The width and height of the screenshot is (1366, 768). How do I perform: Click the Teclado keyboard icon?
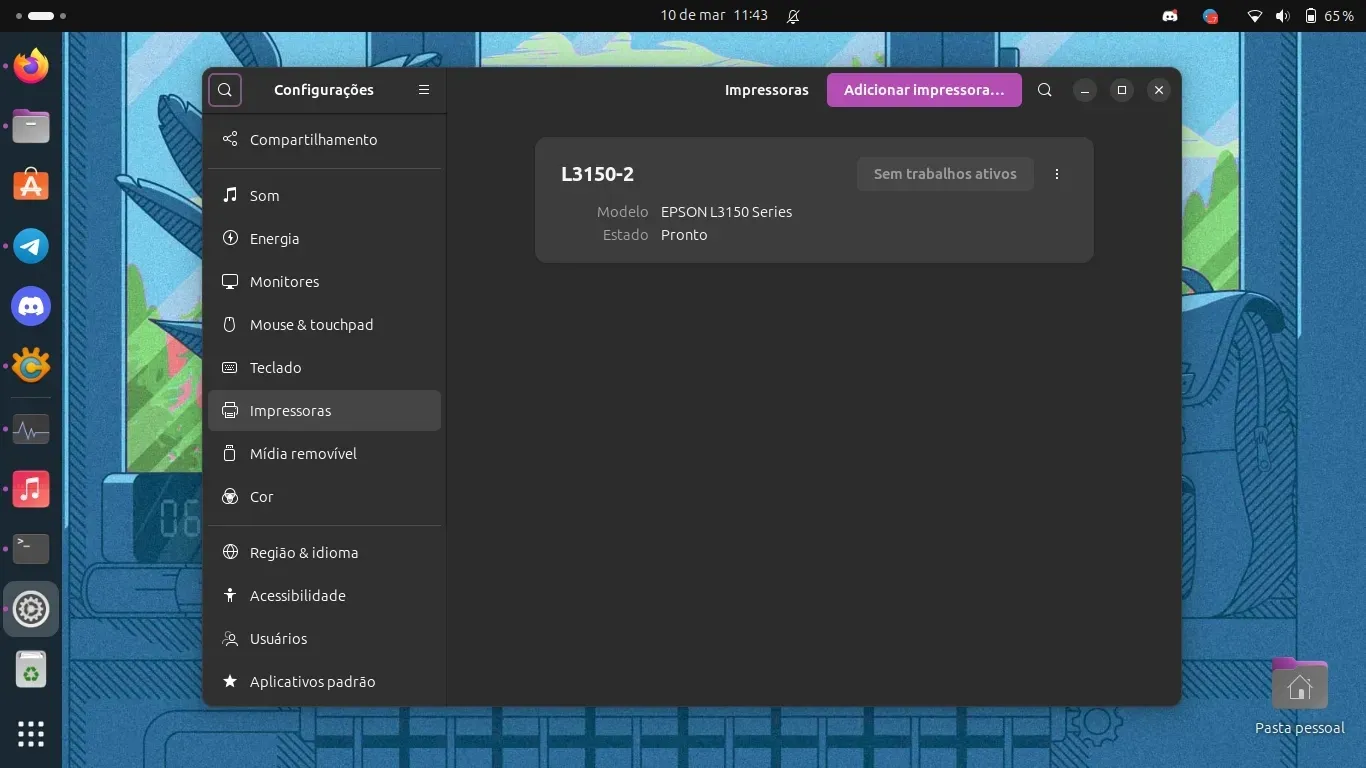click(230, 368)
